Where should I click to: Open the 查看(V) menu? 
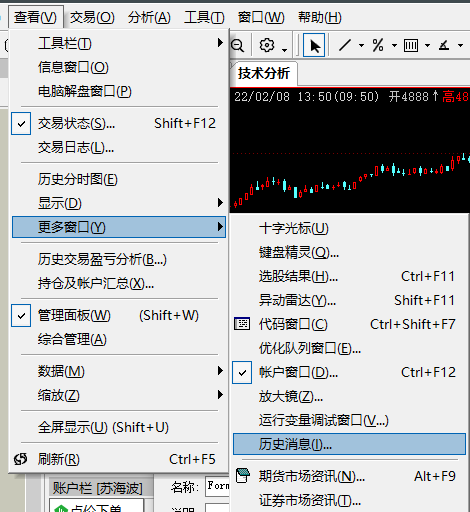pyautogui.click(x=35, y=17)
